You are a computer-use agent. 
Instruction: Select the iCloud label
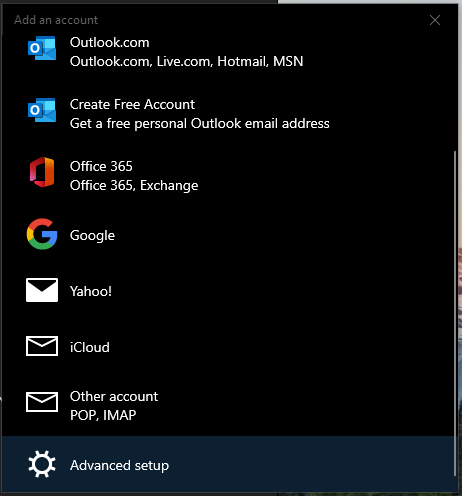click(x=90, y=347)
